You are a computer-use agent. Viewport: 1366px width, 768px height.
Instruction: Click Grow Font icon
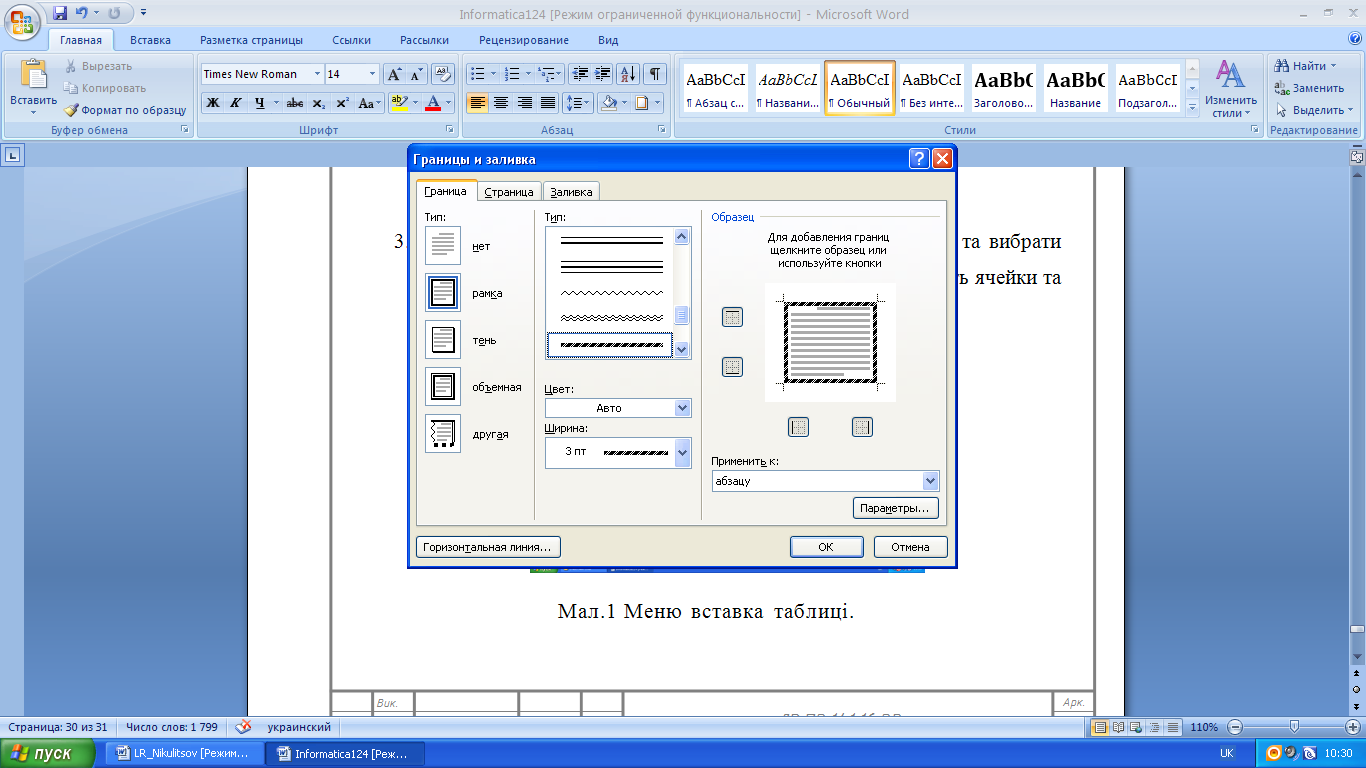coord(395,74)
